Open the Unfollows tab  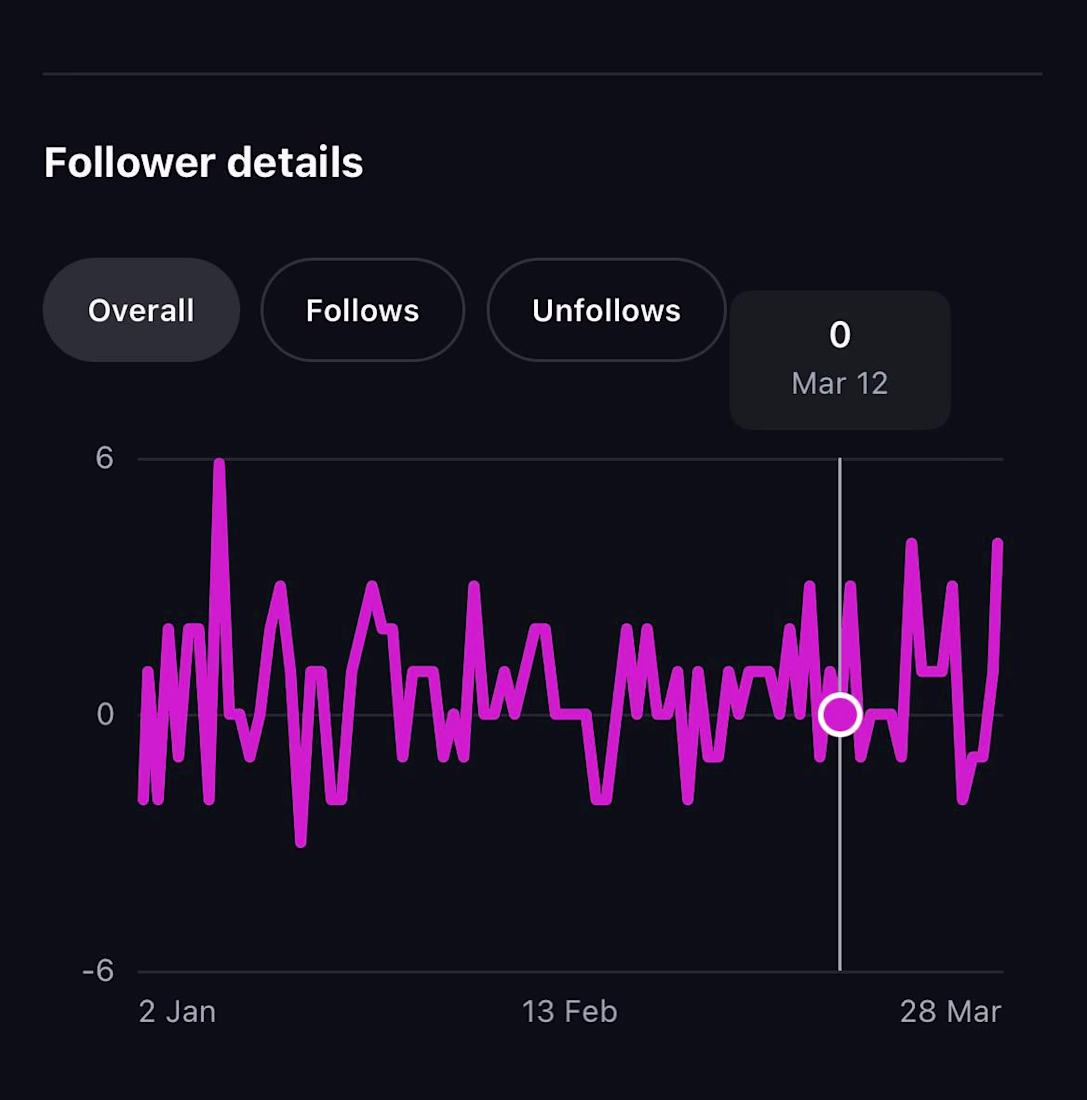pyautogui.click(x=606, y=310)
